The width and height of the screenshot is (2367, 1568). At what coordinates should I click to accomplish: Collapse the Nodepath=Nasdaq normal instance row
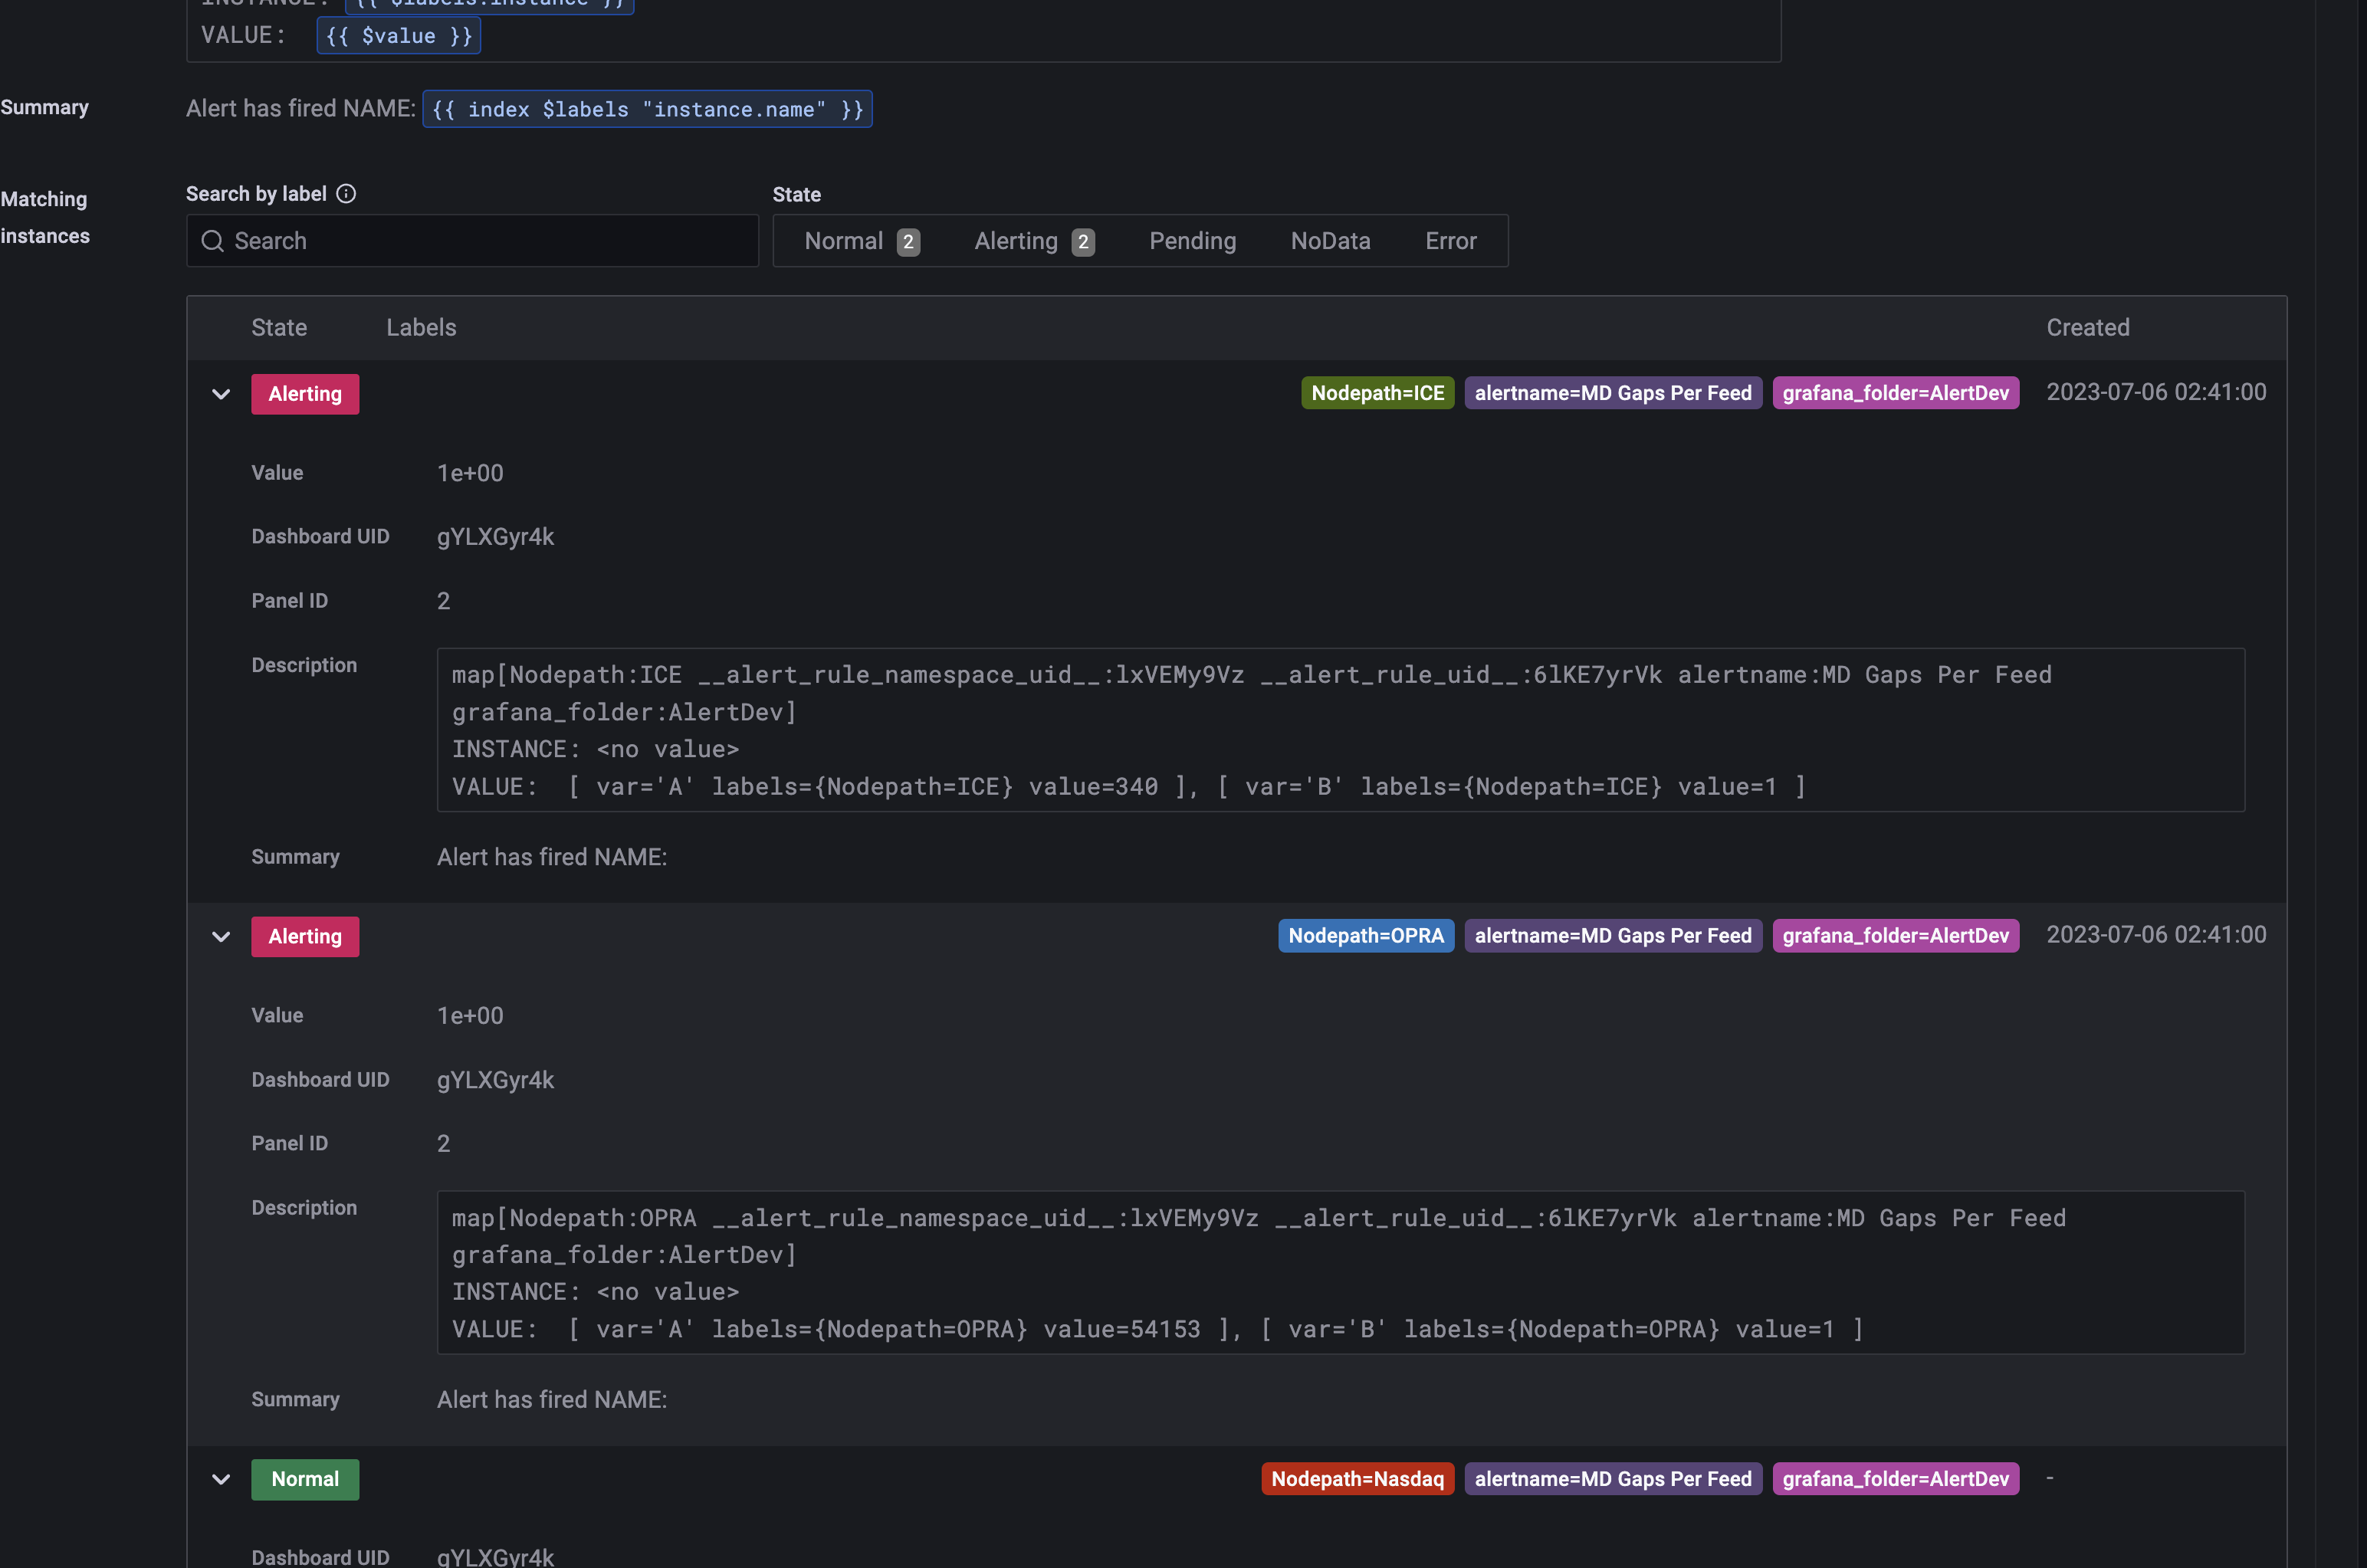point(221,1479)
